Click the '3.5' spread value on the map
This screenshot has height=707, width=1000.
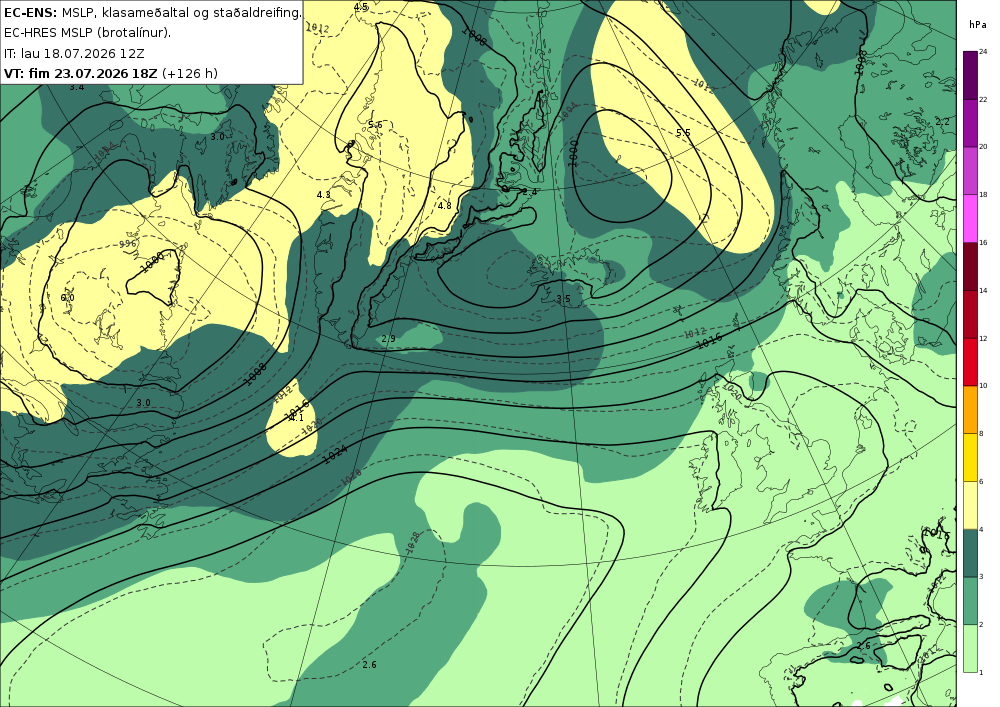click(x=563, y=299)
